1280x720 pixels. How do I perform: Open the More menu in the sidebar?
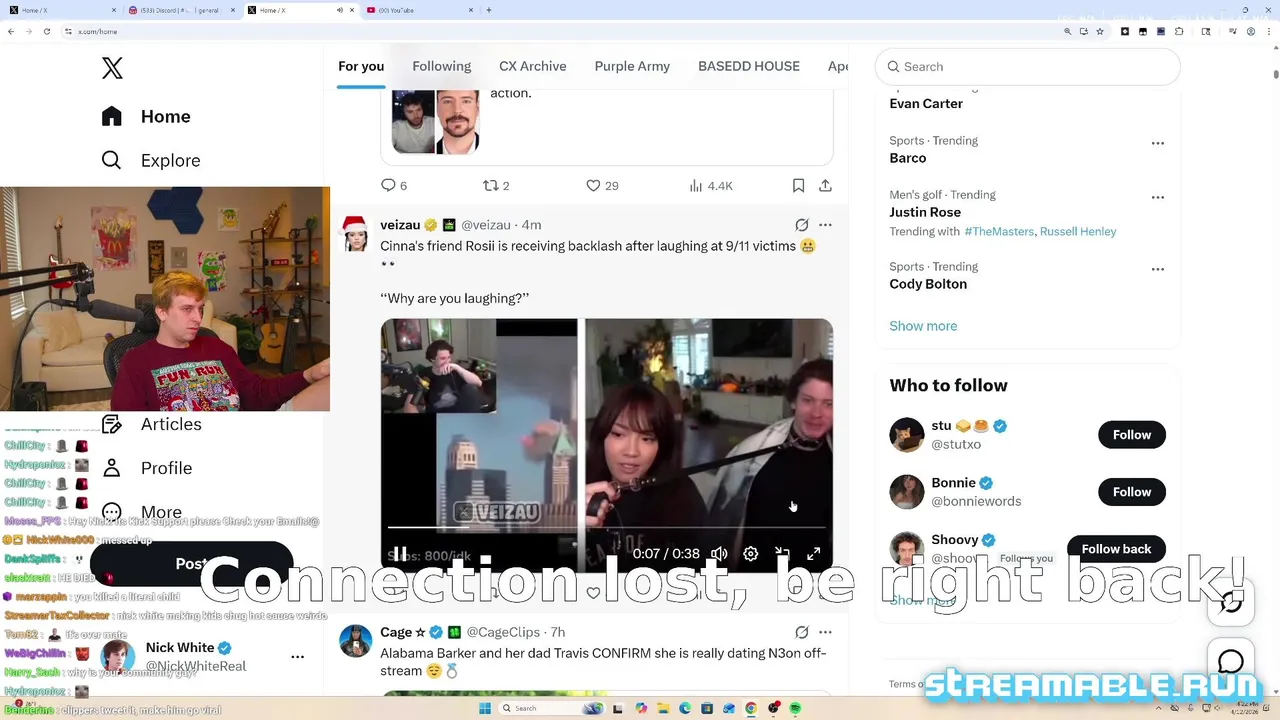click(141, 512)
